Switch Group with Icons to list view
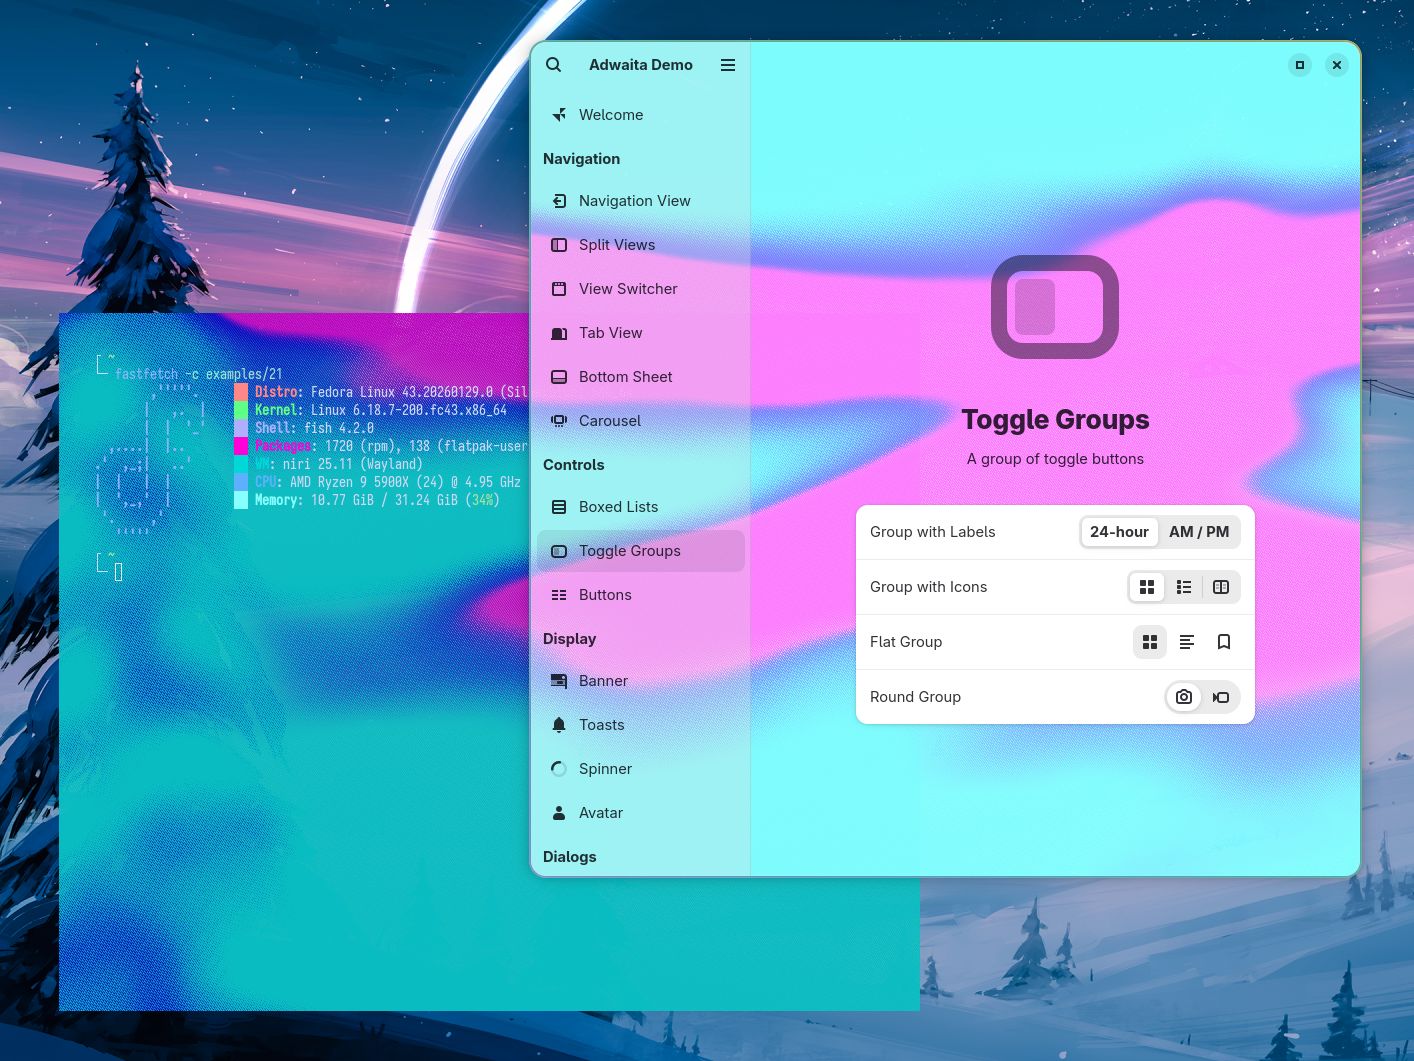 tap(1184, 587)
